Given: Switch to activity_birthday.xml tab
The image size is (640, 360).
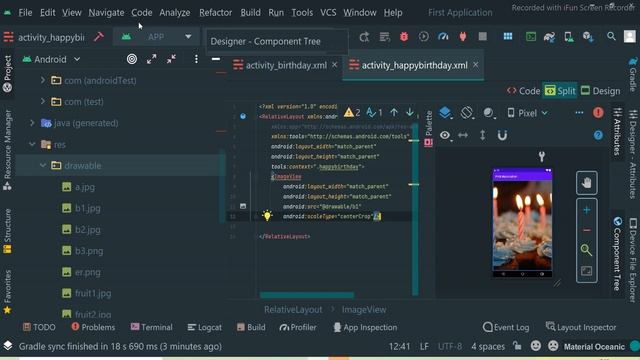Looking at the screenshot, I should tap(286, 65).
